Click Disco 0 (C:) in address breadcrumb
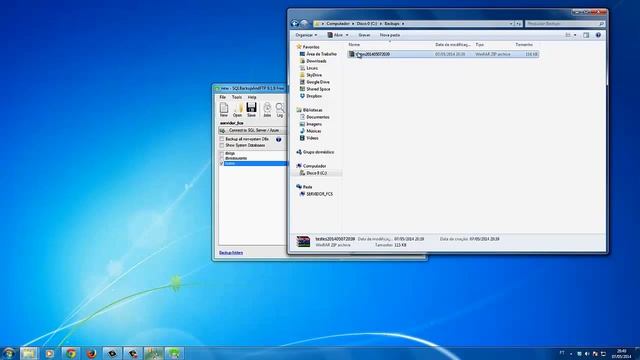Image resolution: width=640 pixels, height=360 pixels. (367, 24)
